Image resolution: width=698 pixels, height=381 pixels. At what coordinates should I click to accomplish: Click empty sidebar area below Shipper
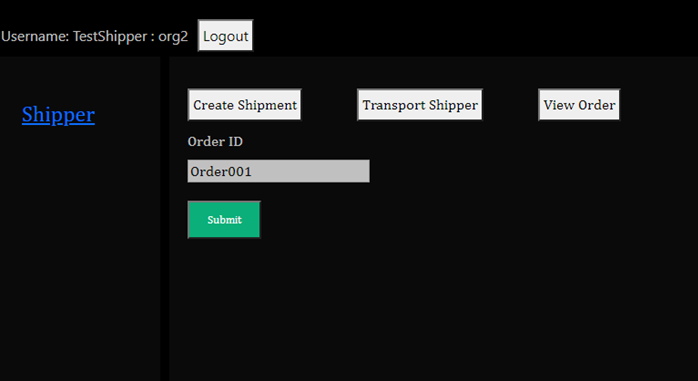(80, 254)
